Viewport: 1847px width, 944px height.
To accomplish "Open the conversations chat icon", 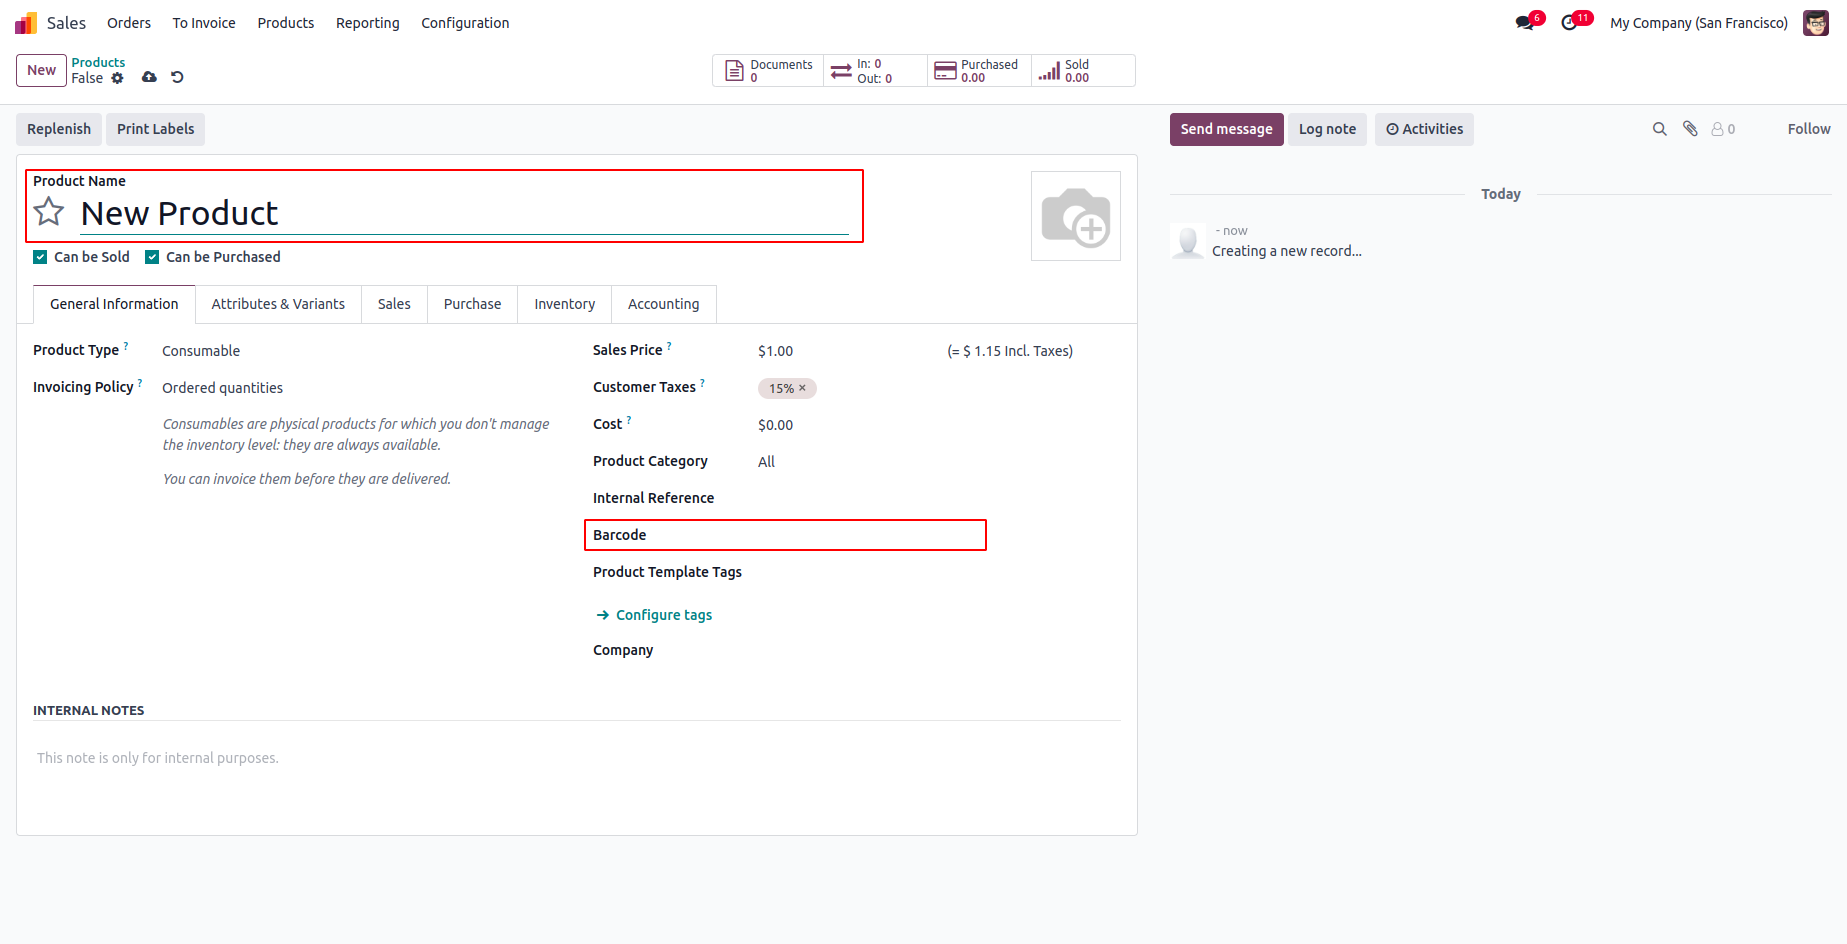I will point(1524,23).
